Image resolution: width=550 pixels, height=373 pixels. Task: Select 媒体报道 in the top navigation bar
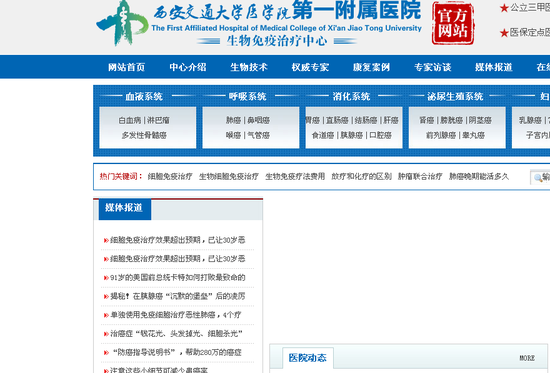coord(494,67)
